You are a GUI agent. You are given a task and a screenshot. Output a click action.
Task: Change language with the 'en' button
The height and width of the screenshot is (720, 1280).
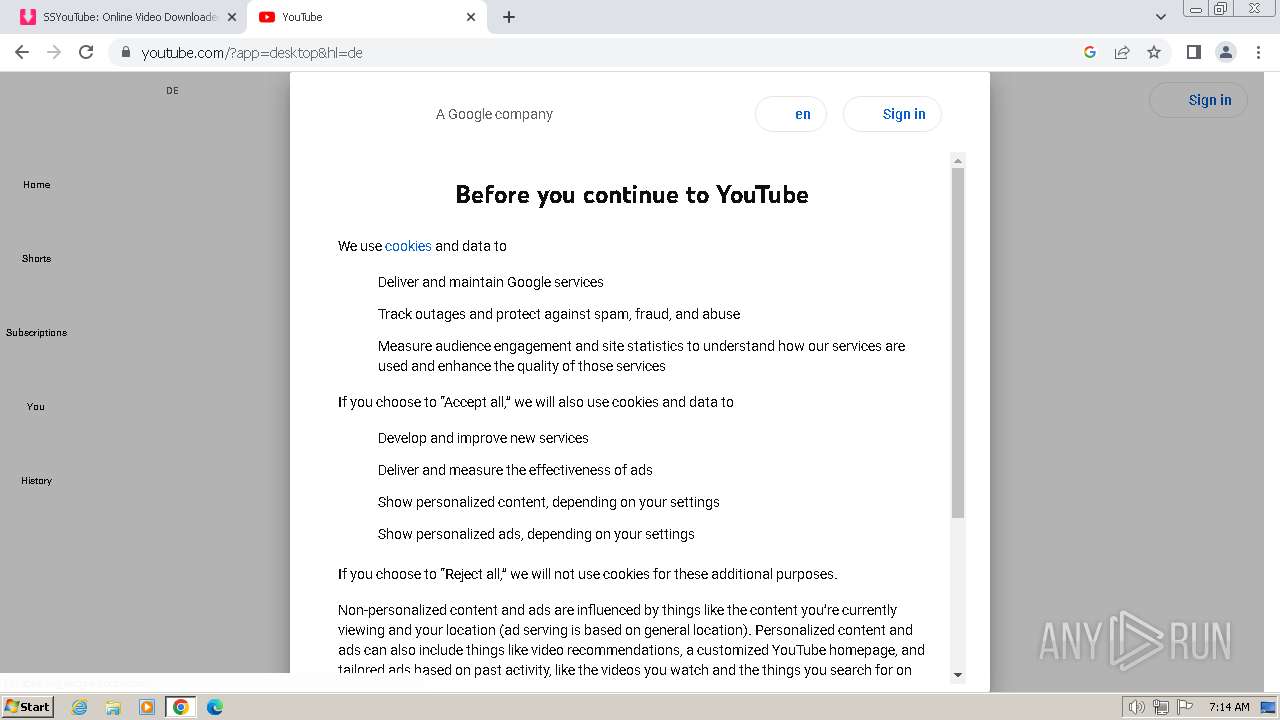tap(791, 114)
